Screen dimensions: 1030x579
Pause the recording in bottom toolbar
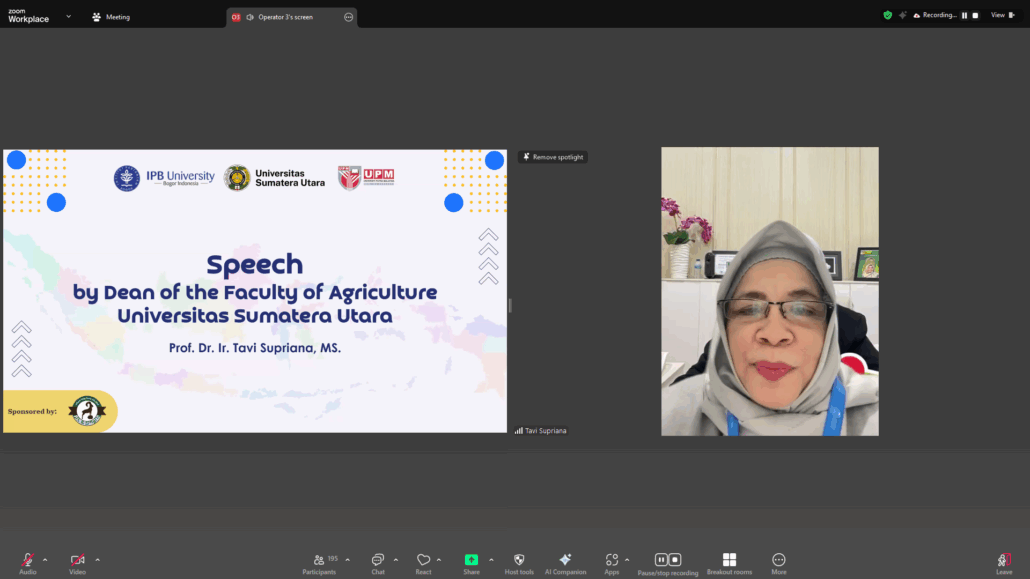[x=661, y=560]
